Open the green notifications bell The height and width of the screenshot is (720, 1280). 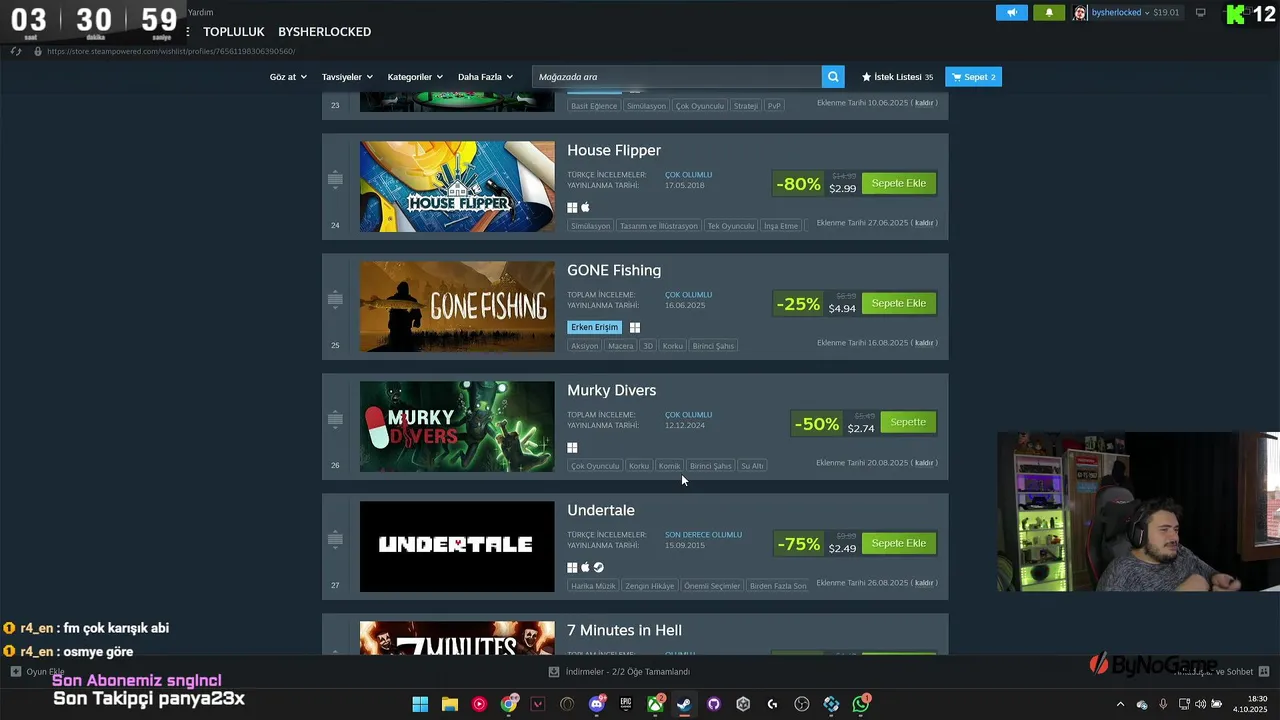1049,13
